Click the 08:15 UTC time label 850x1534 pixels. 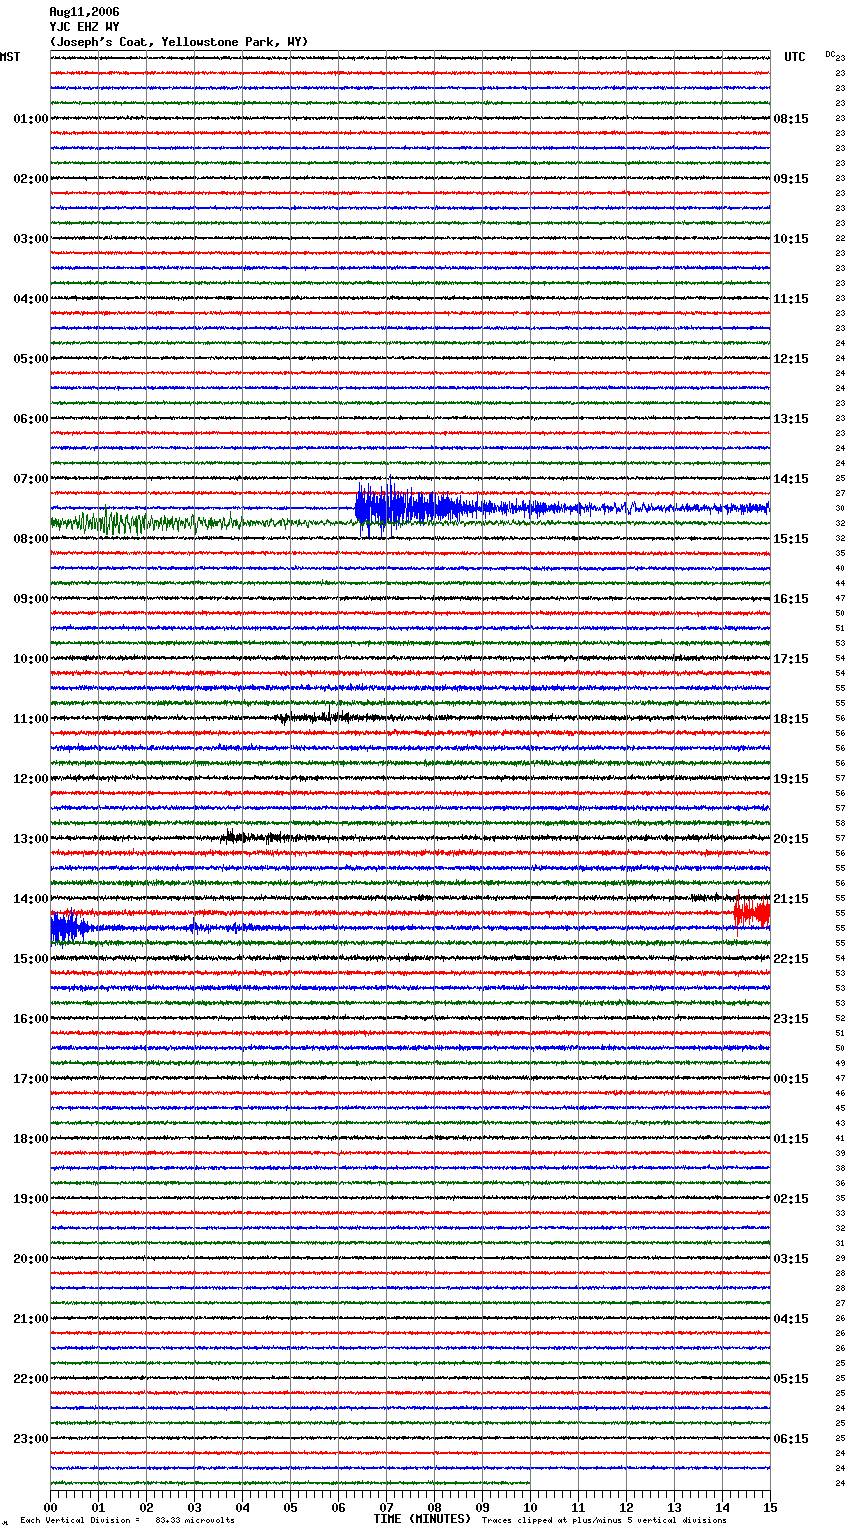point(791,119)
